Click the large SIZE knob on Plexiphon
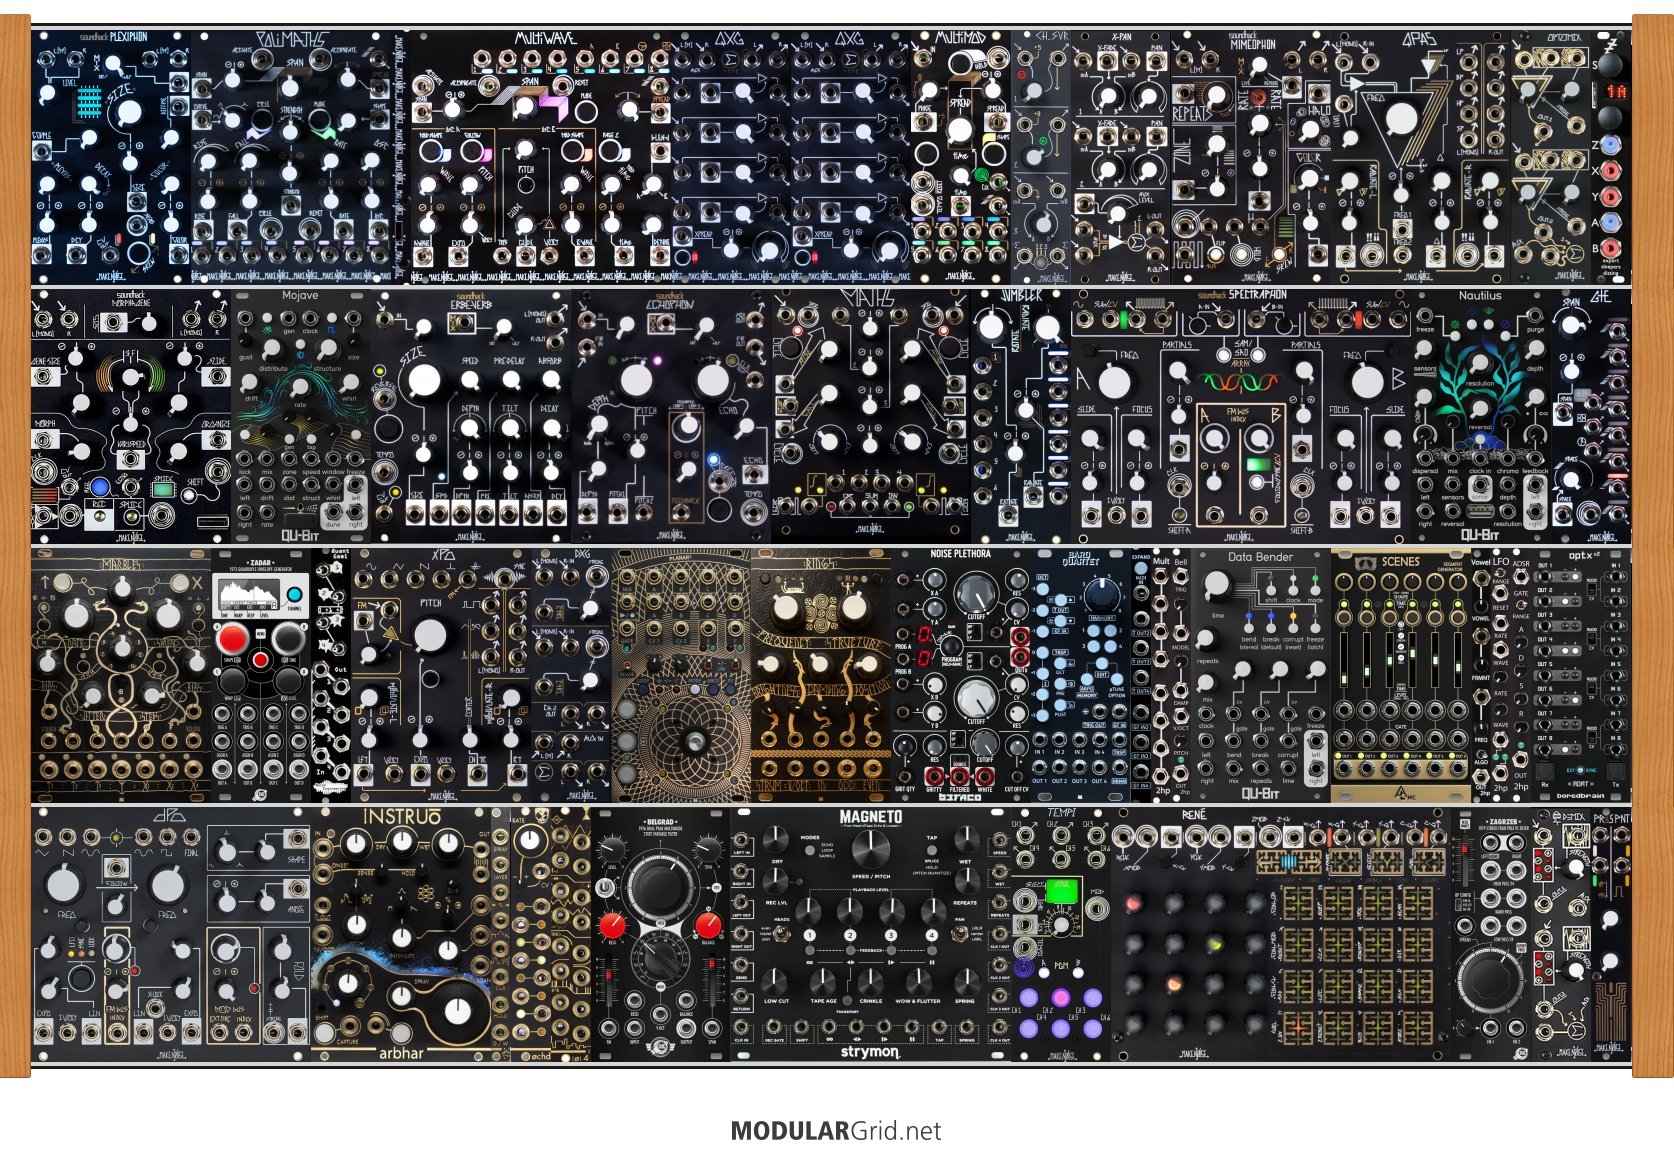Viewport: 1674px width, 1152px height. click(x=130, y=112)
